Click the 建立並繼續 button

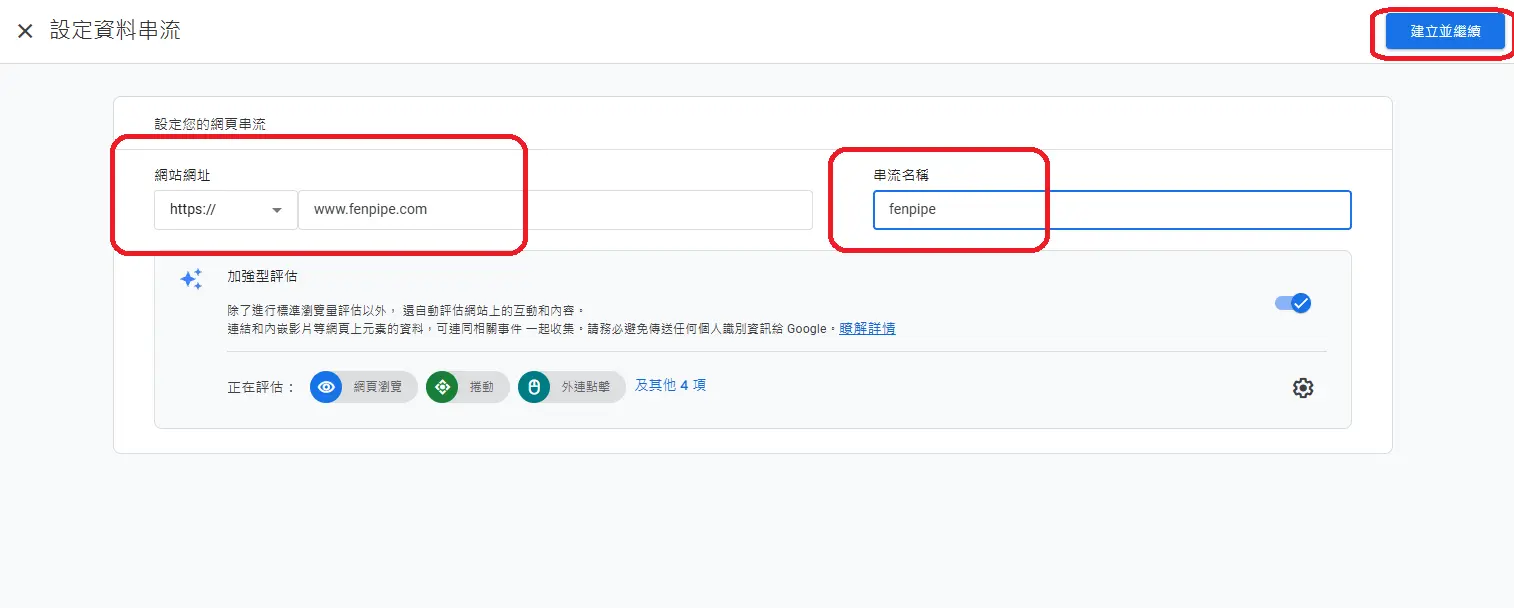1444,31
